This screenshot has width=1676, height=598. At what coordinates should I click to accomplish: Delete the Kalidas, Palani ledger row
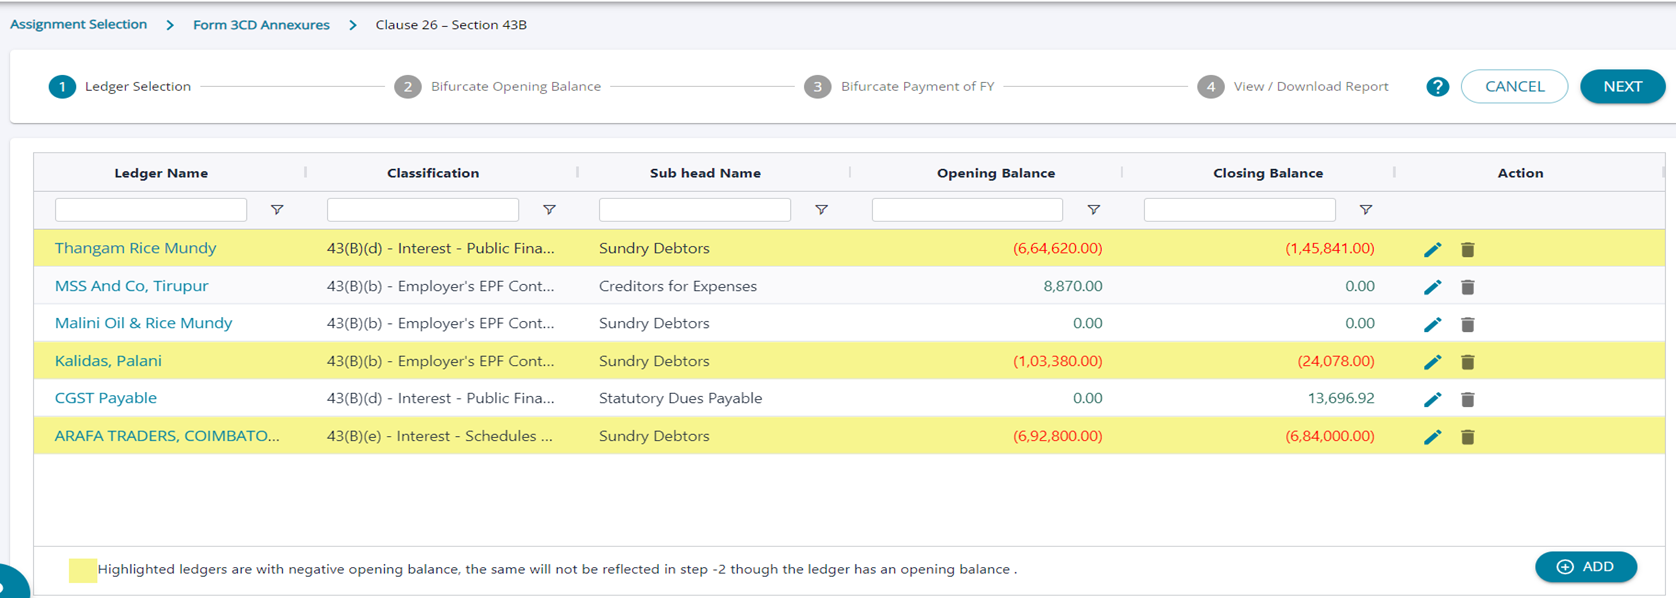[x=1467, y=362]
